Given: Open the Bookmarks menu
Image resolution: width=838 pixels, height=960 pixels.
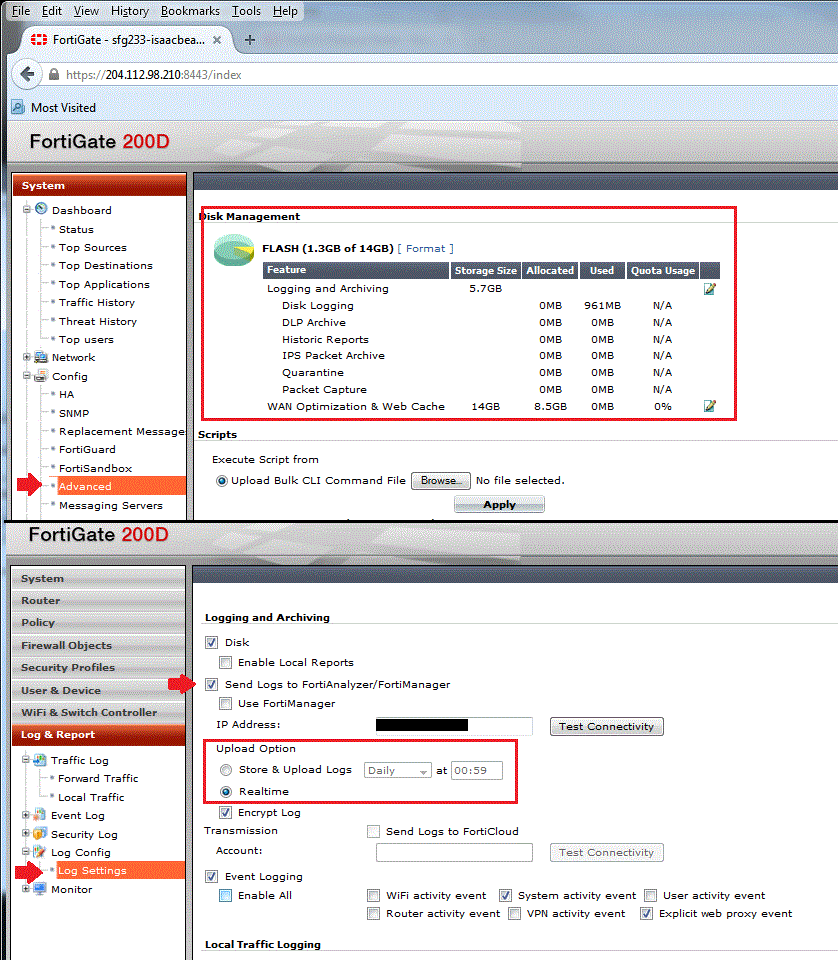Looking at the screenshot, I should pos(190,11).
